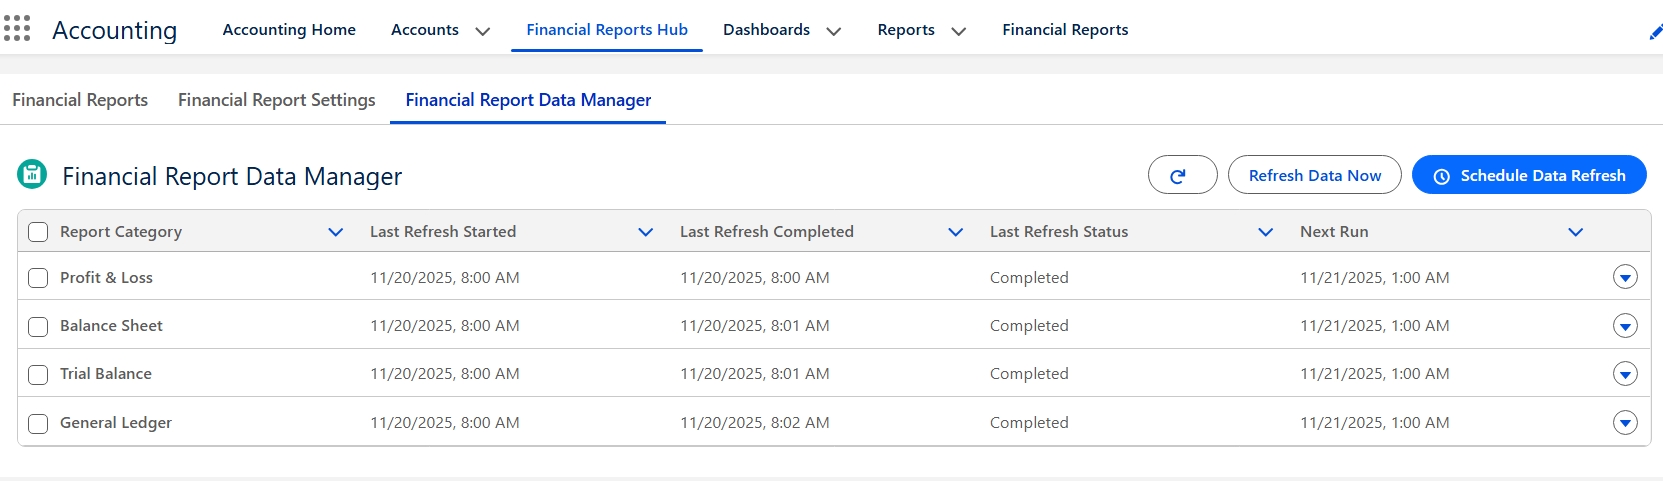Image resolution: width=1663 pixels, height=481 pixels.
Task: Open Next Run column menu chevron
Action: click(x=1576, y=232)
